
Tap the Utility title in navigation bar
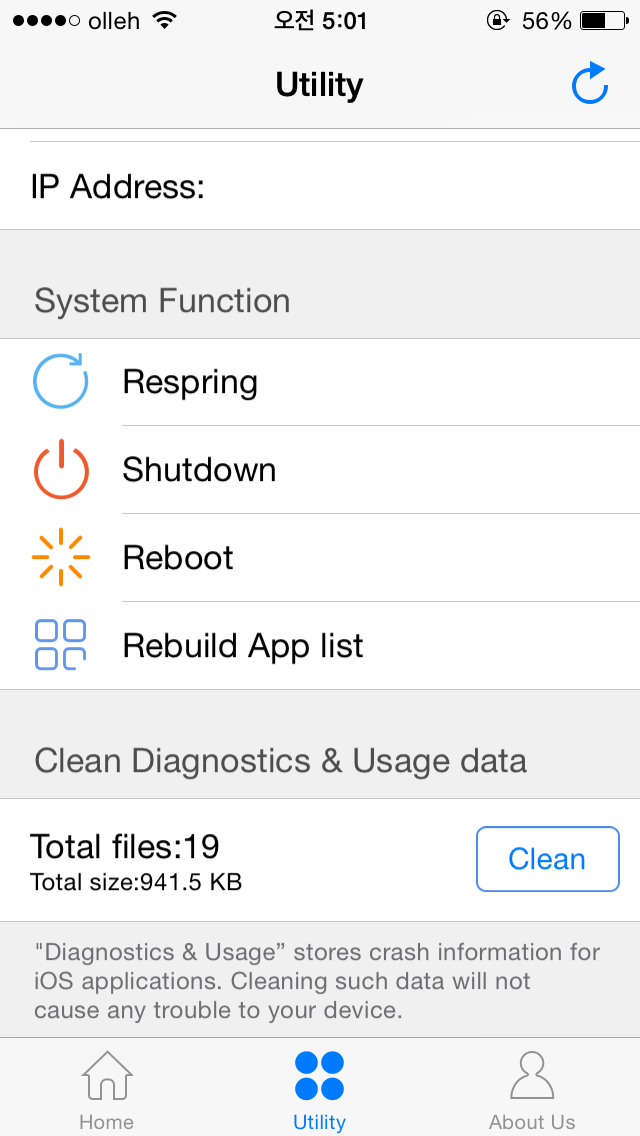(319, 85)
